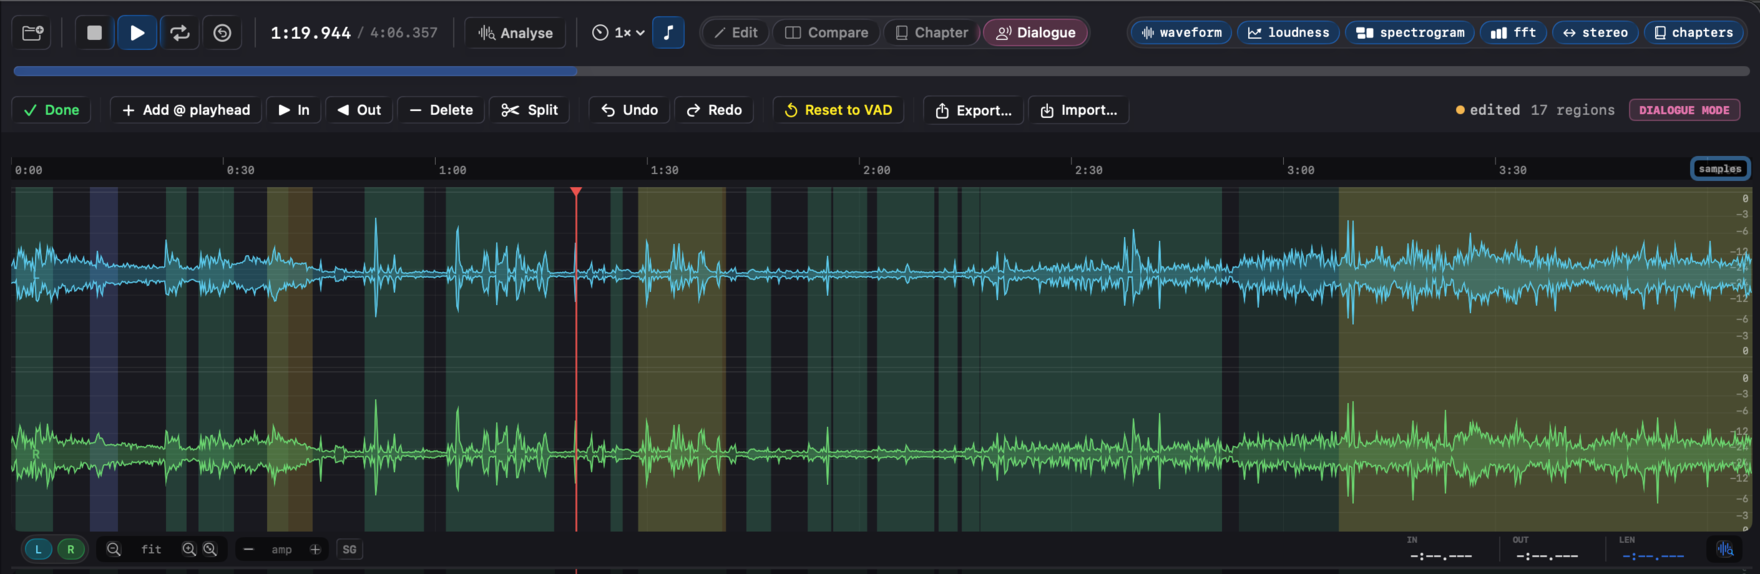Image resolution: width=1760 pixels, height=574 pixels.
Task: Toggle the loudness view
Action: tap(1288, 33)
